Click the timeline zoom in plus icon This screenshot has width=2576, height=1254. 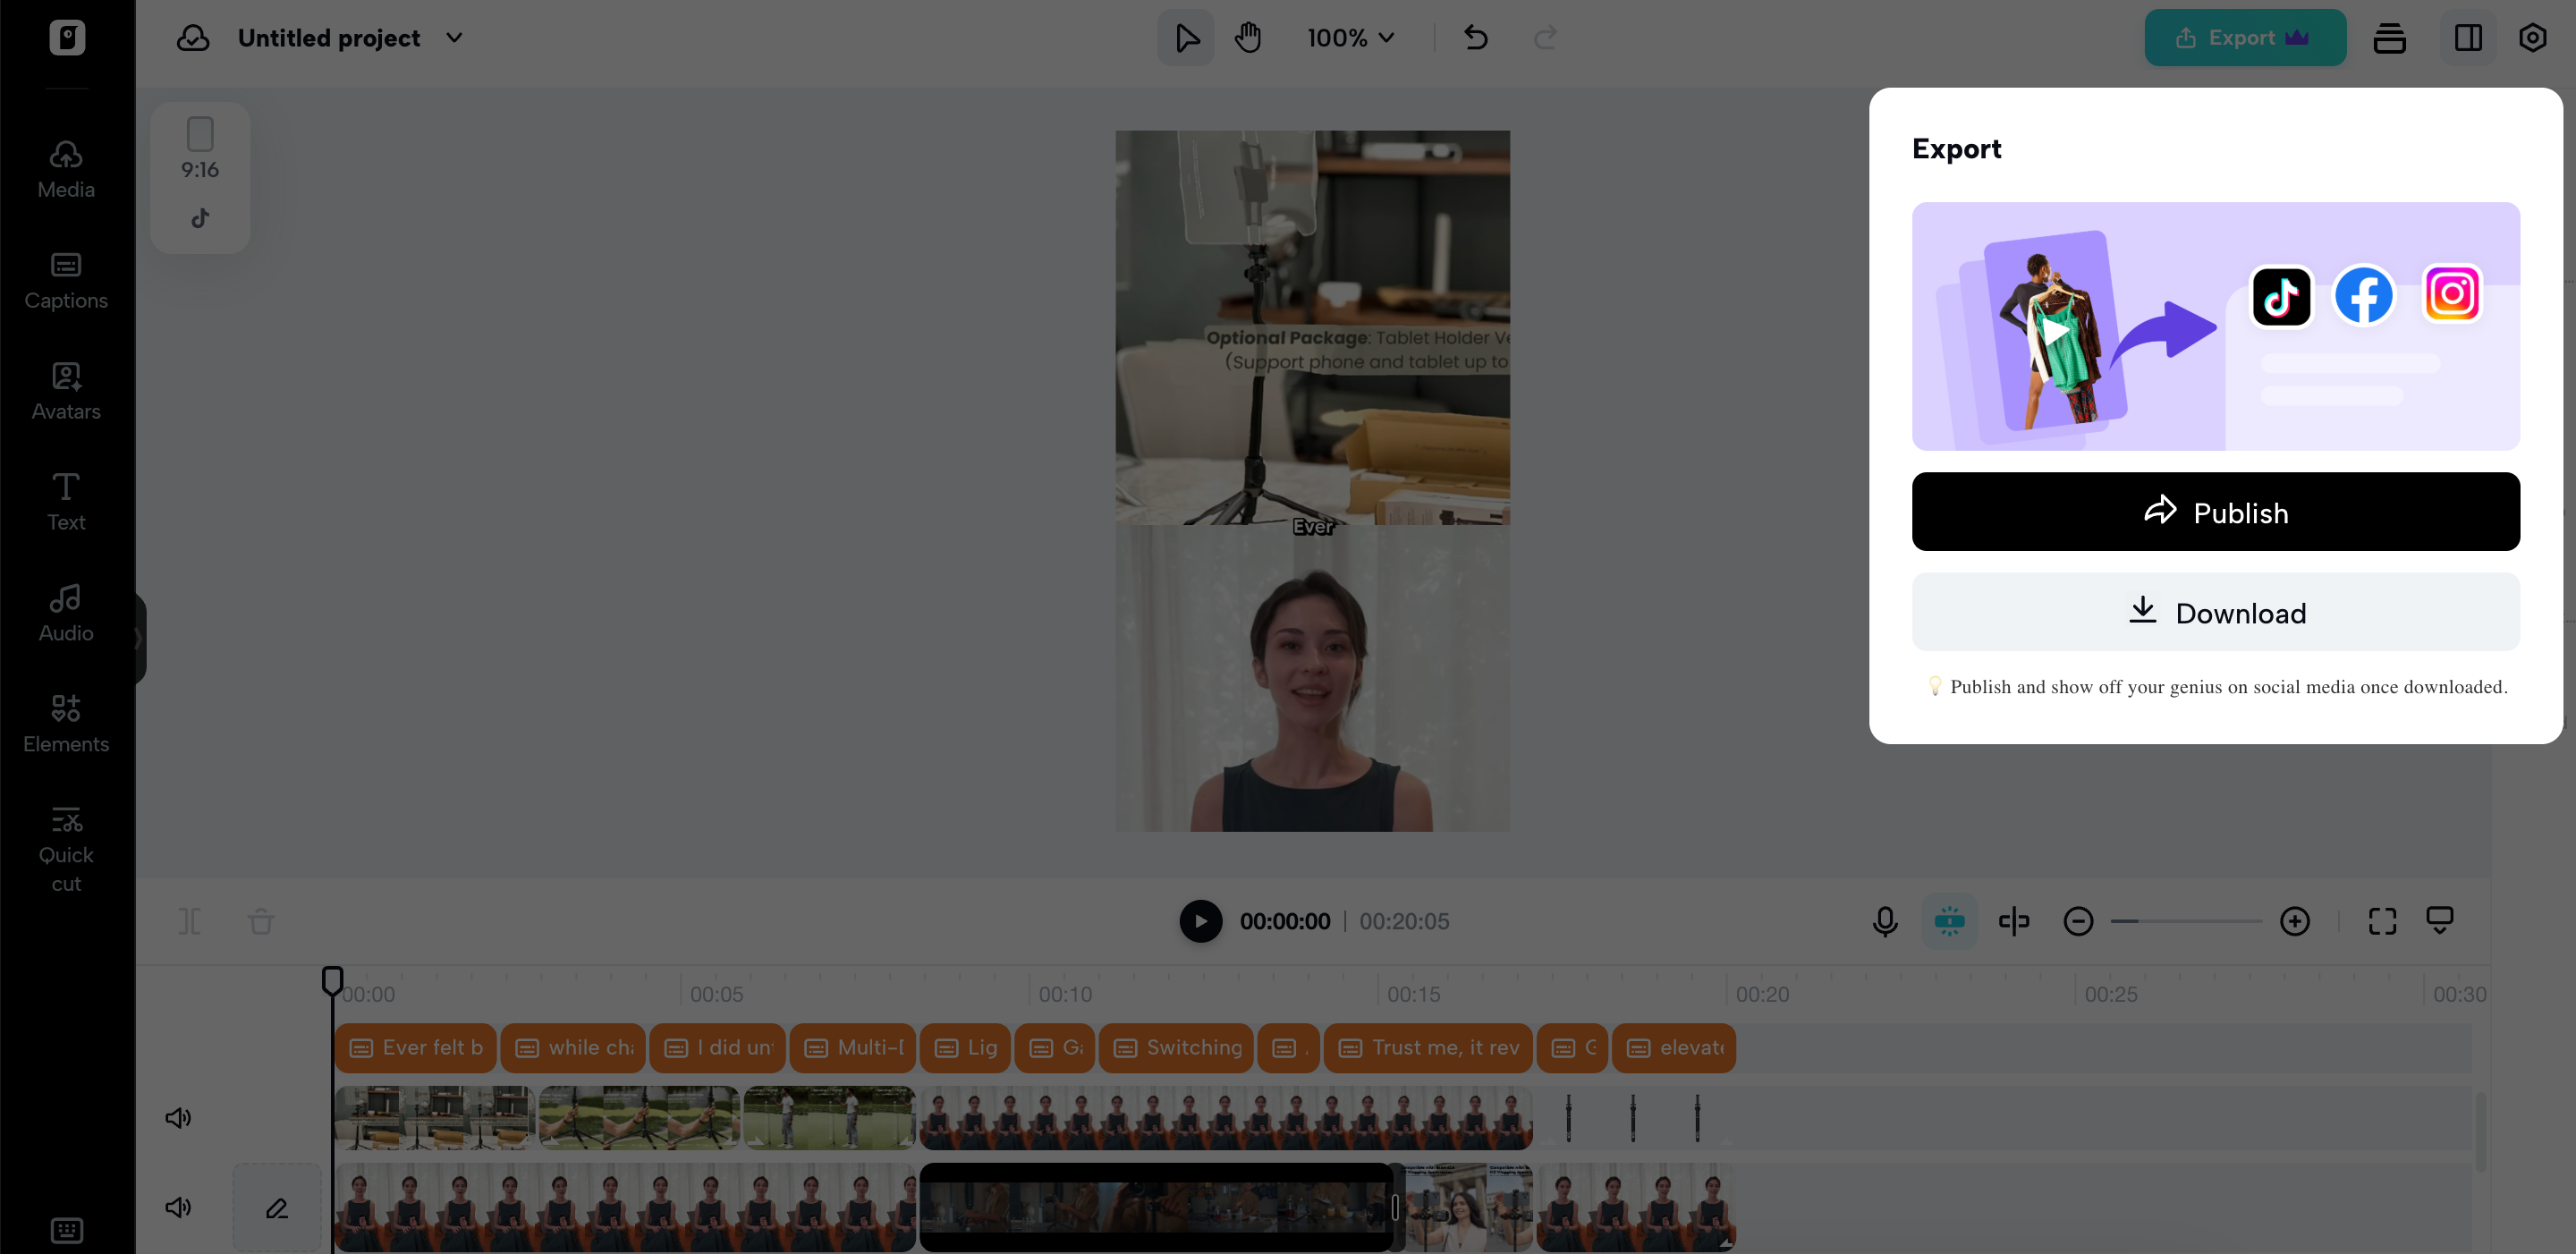click(x=2294, y=921)
